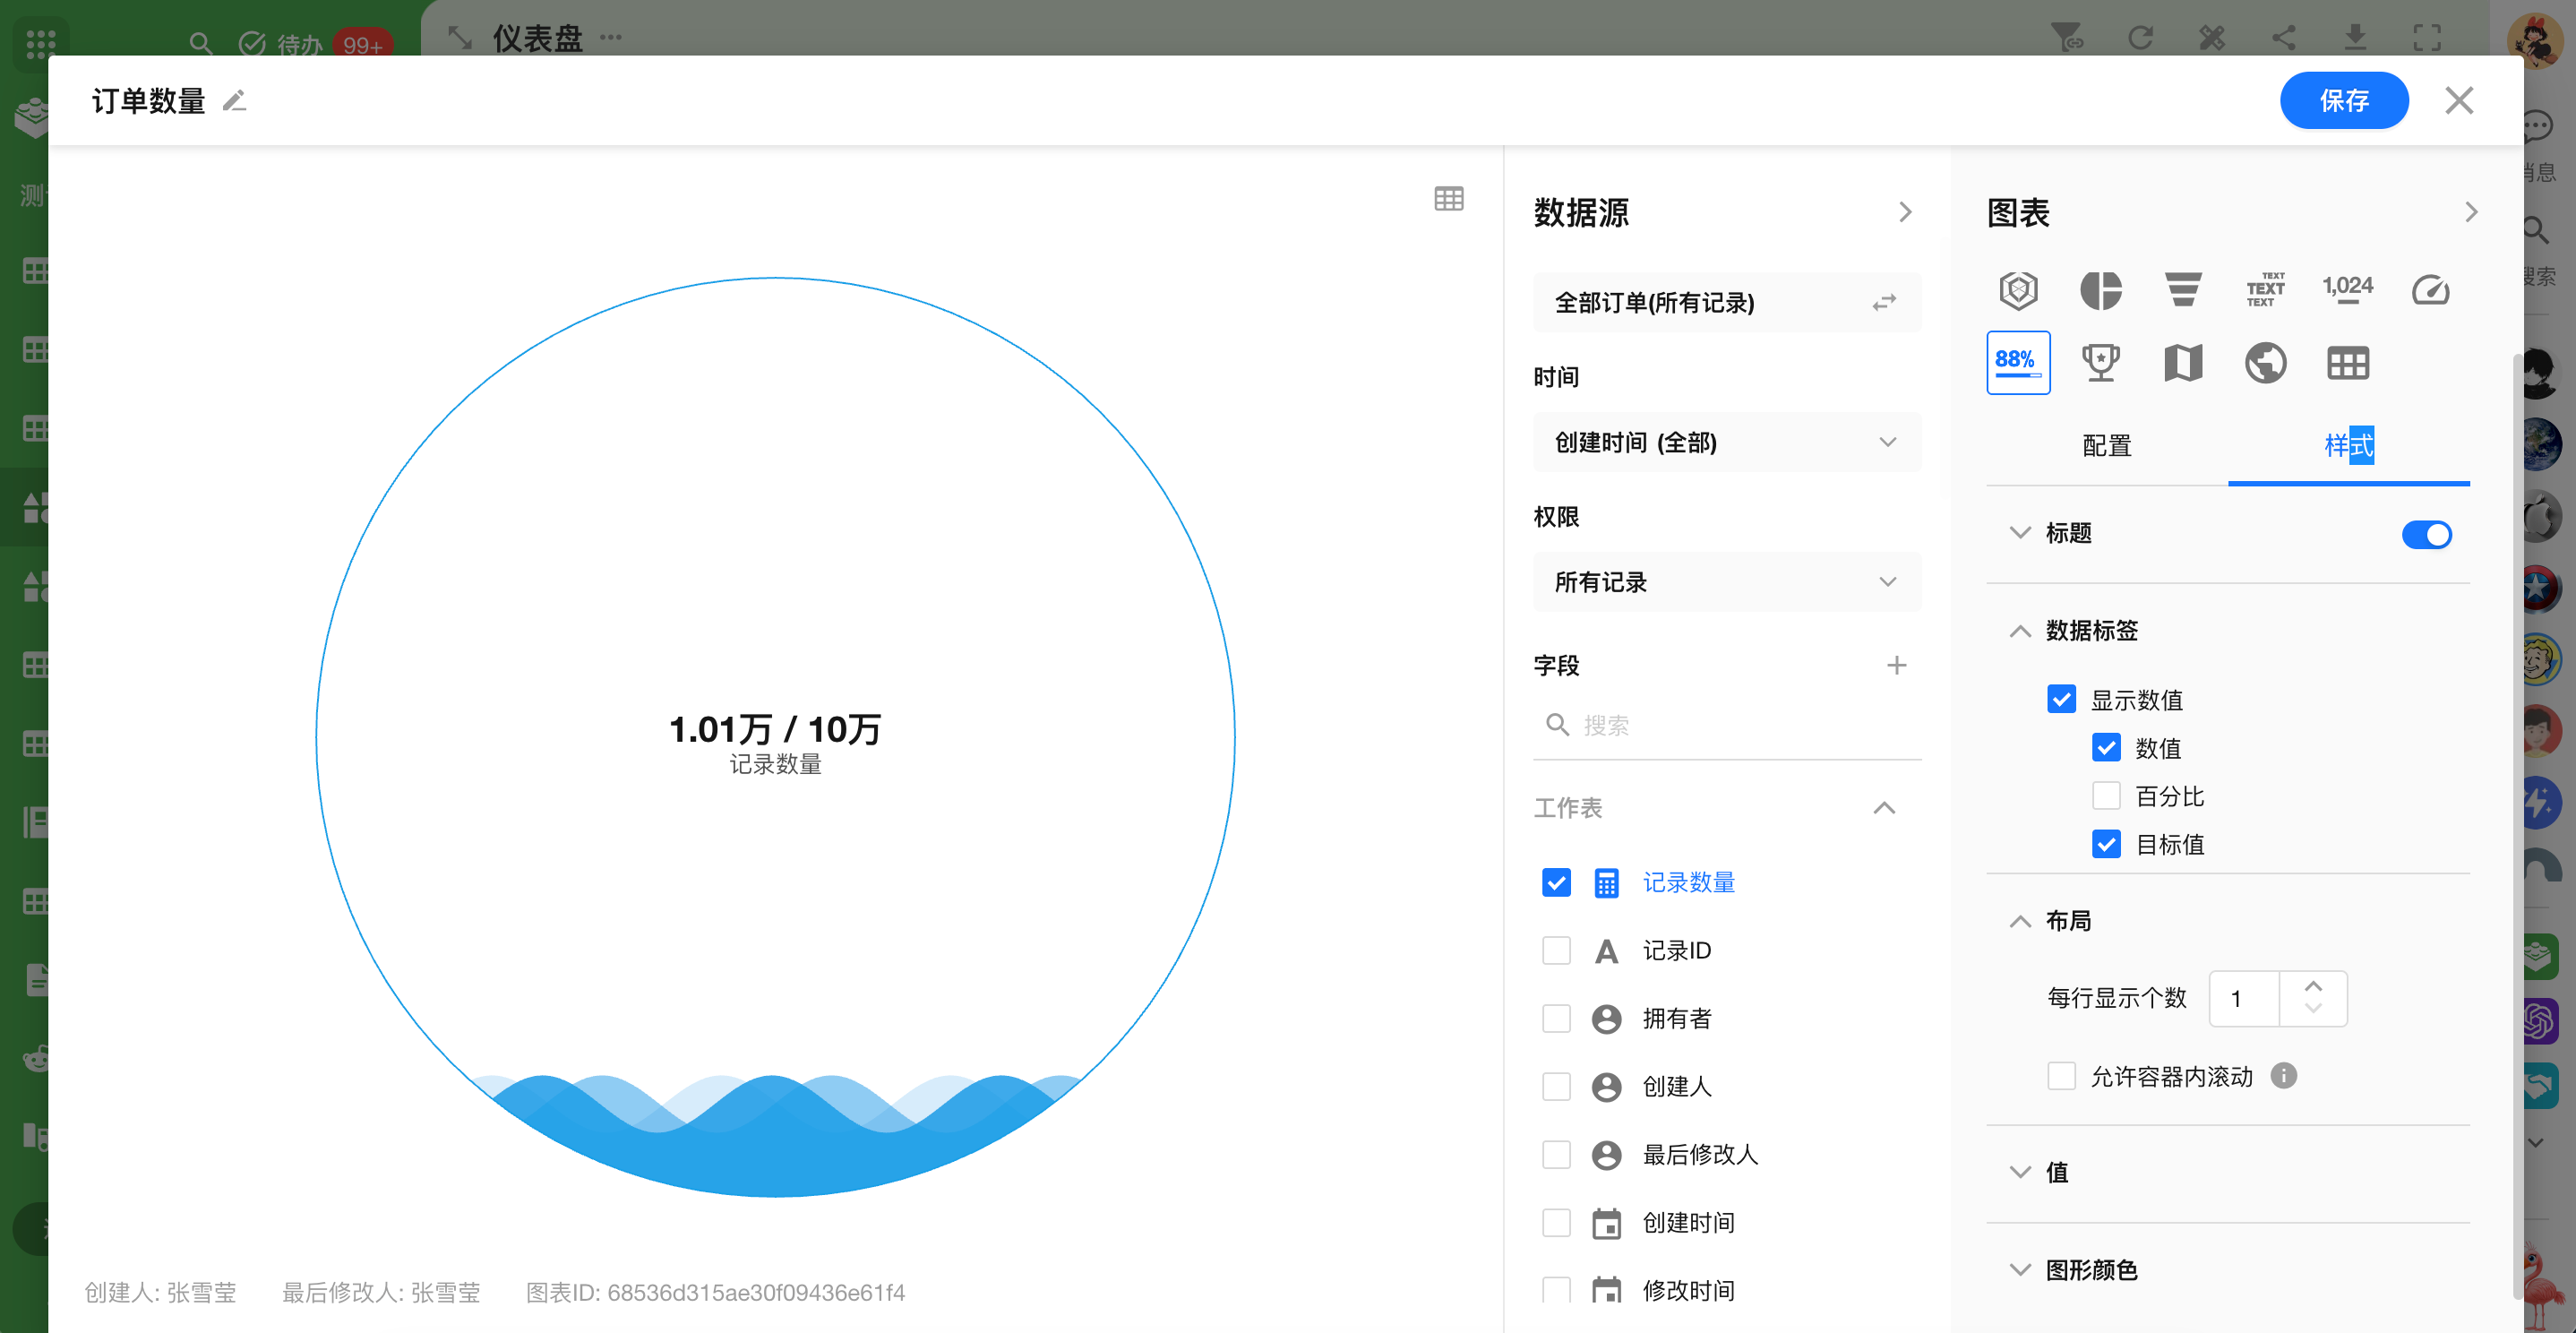Screen dimensions: 2576x1333
Task: Click the dashboard share icon
Action: 2283,38
